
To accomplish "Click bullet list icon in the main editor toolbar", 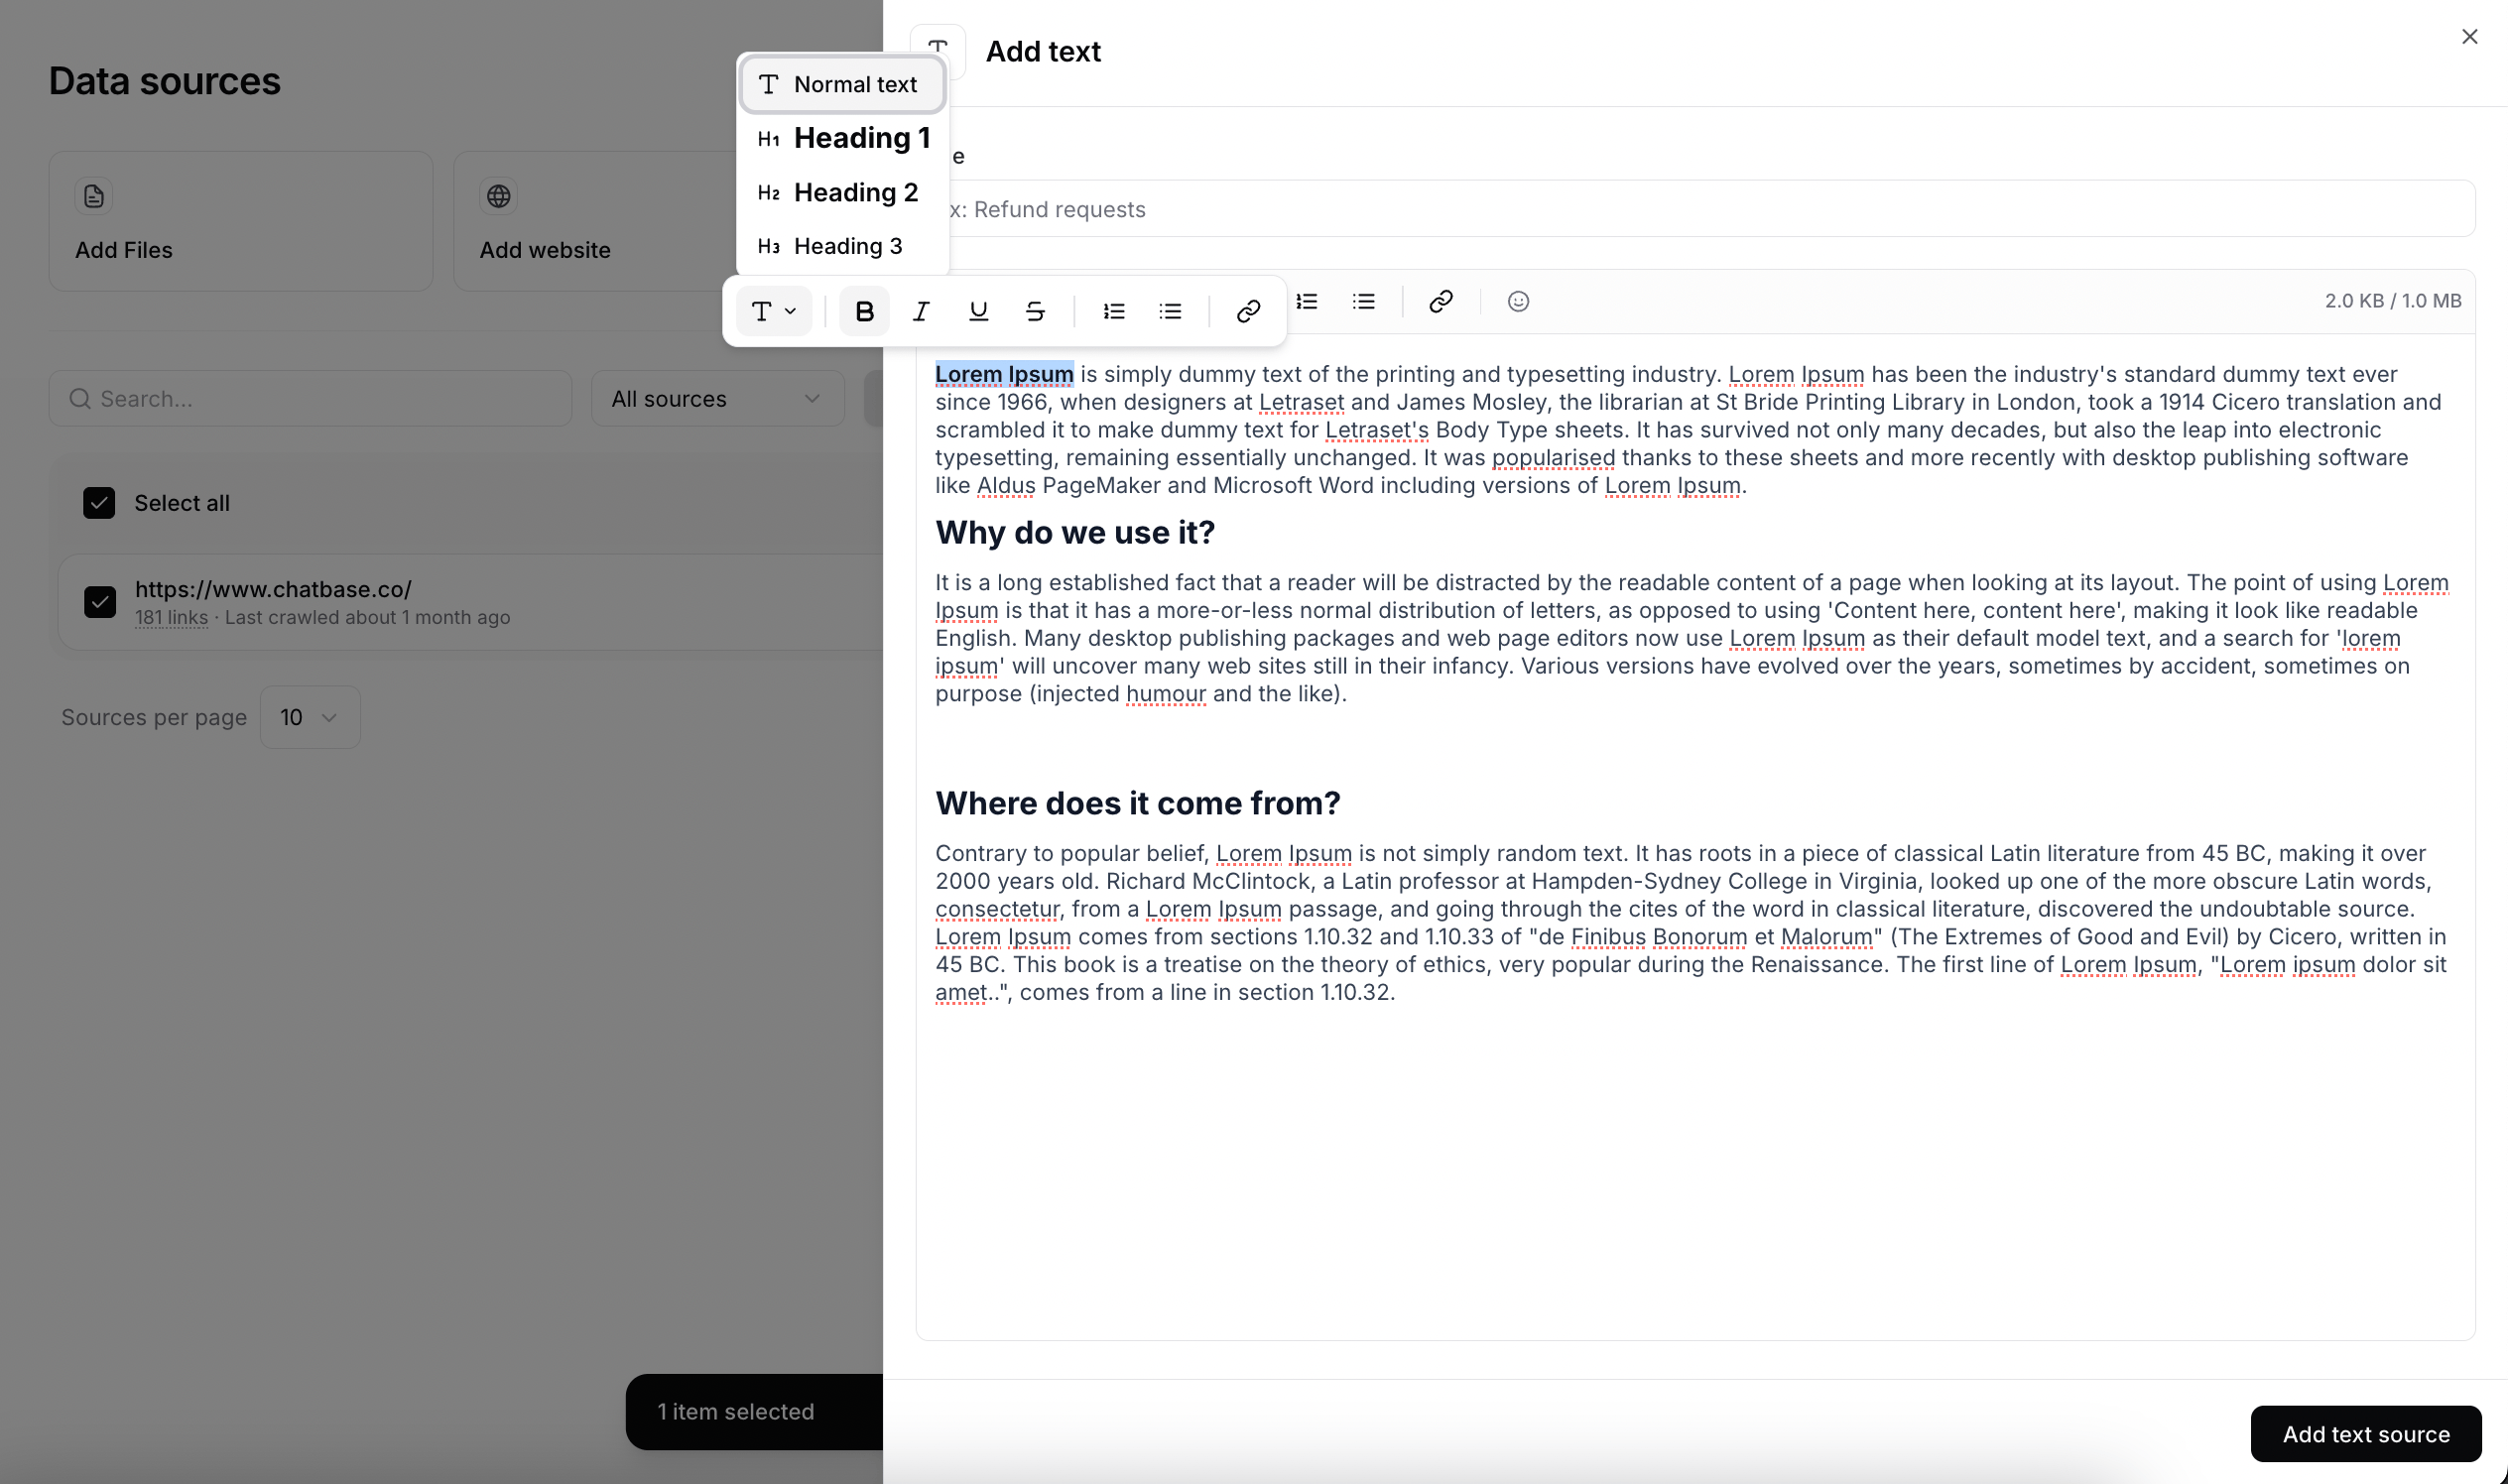I will [1364, 301].
